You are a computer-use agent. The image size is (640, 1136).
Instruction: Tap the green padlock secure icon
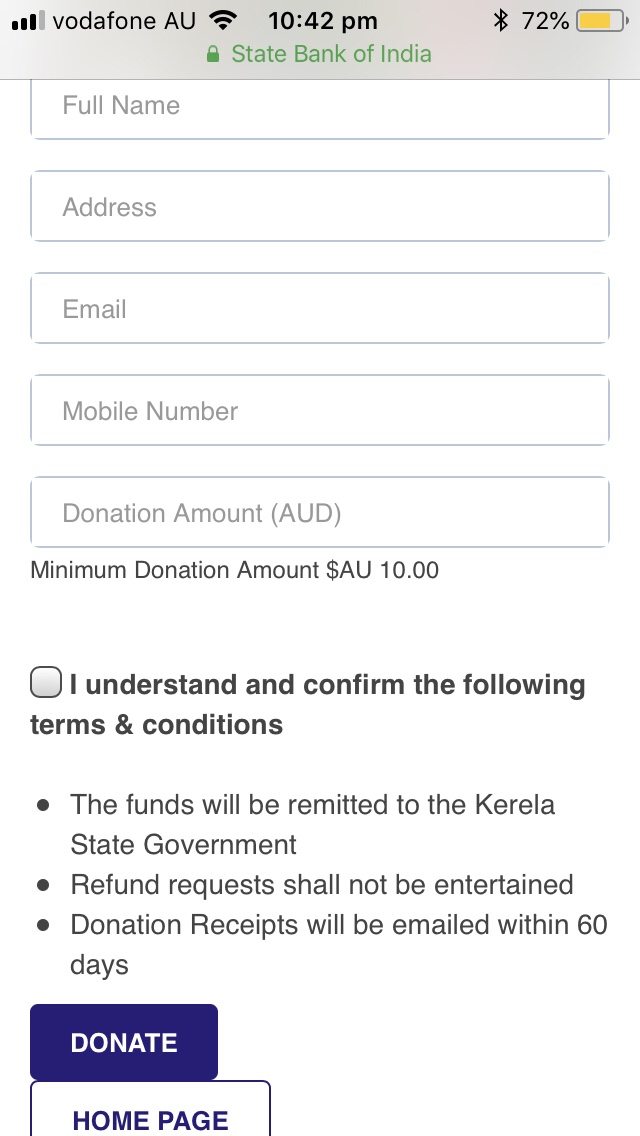pos(213,55)
